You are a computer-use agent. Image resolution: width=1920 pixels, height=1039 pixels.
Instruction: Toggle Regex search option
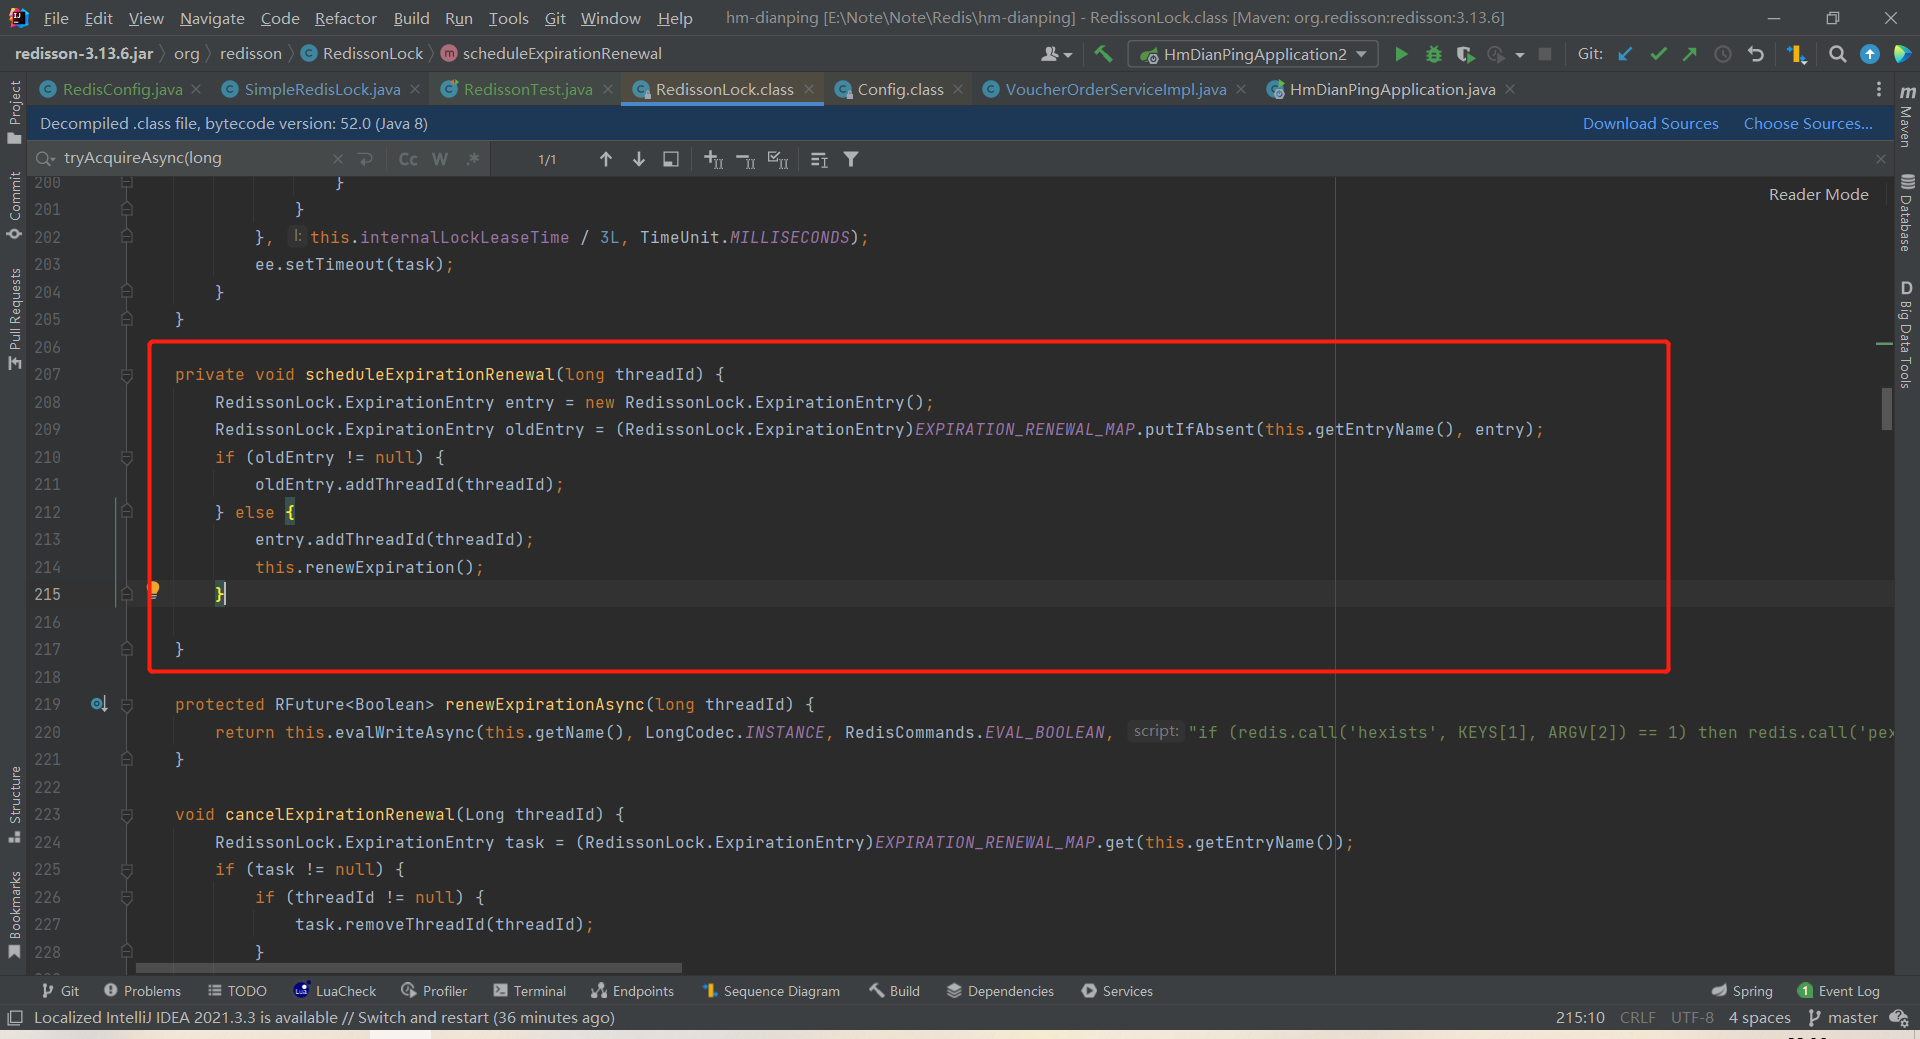point(473,159)
